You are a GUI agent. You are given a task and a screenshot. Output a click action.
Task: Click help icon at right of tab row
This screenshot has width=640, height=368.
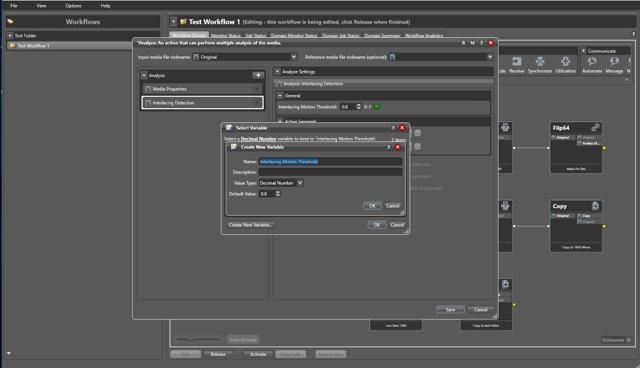[633, 34]
